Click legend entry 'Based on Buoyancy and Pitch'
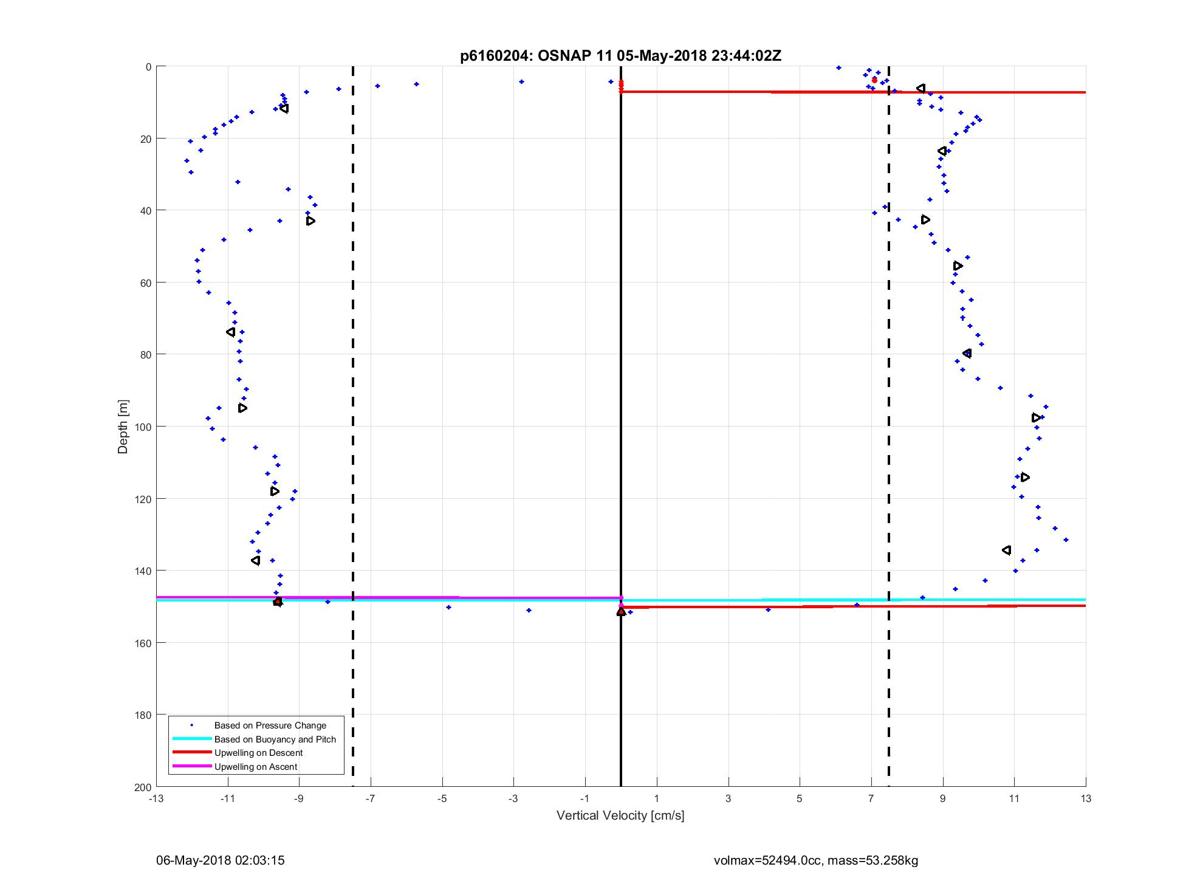The image size is (1200, 885). tap(275, 738)
